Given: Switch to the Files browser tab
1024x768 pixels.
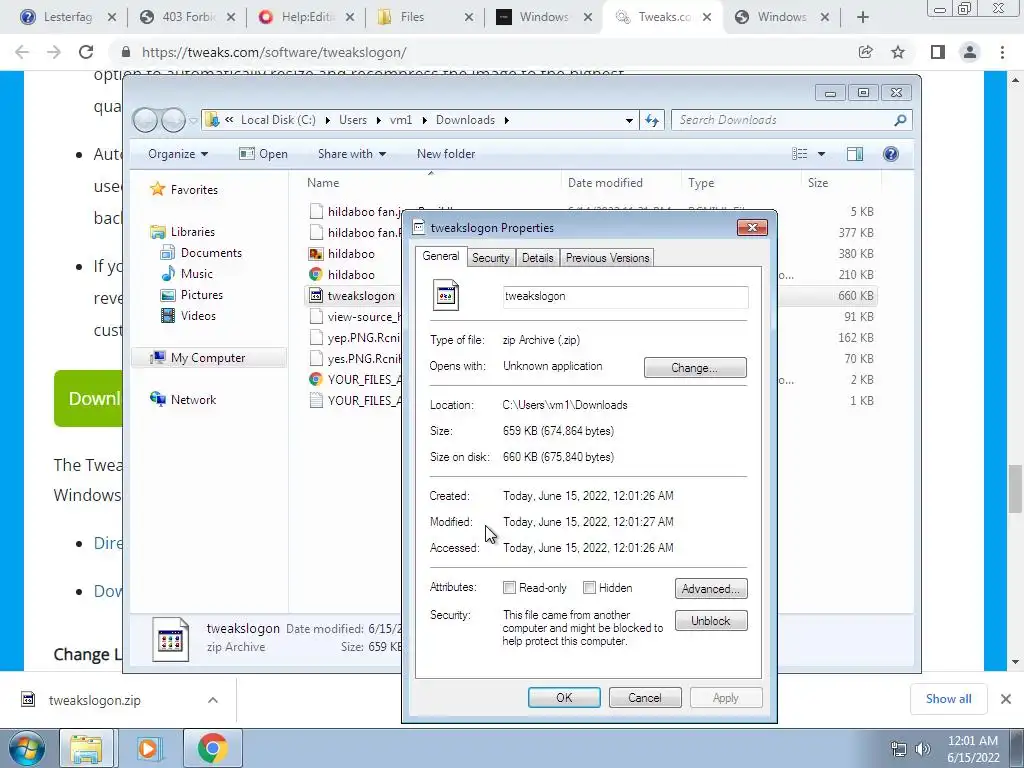Looking at the screenshot, I should click(424, 18).
